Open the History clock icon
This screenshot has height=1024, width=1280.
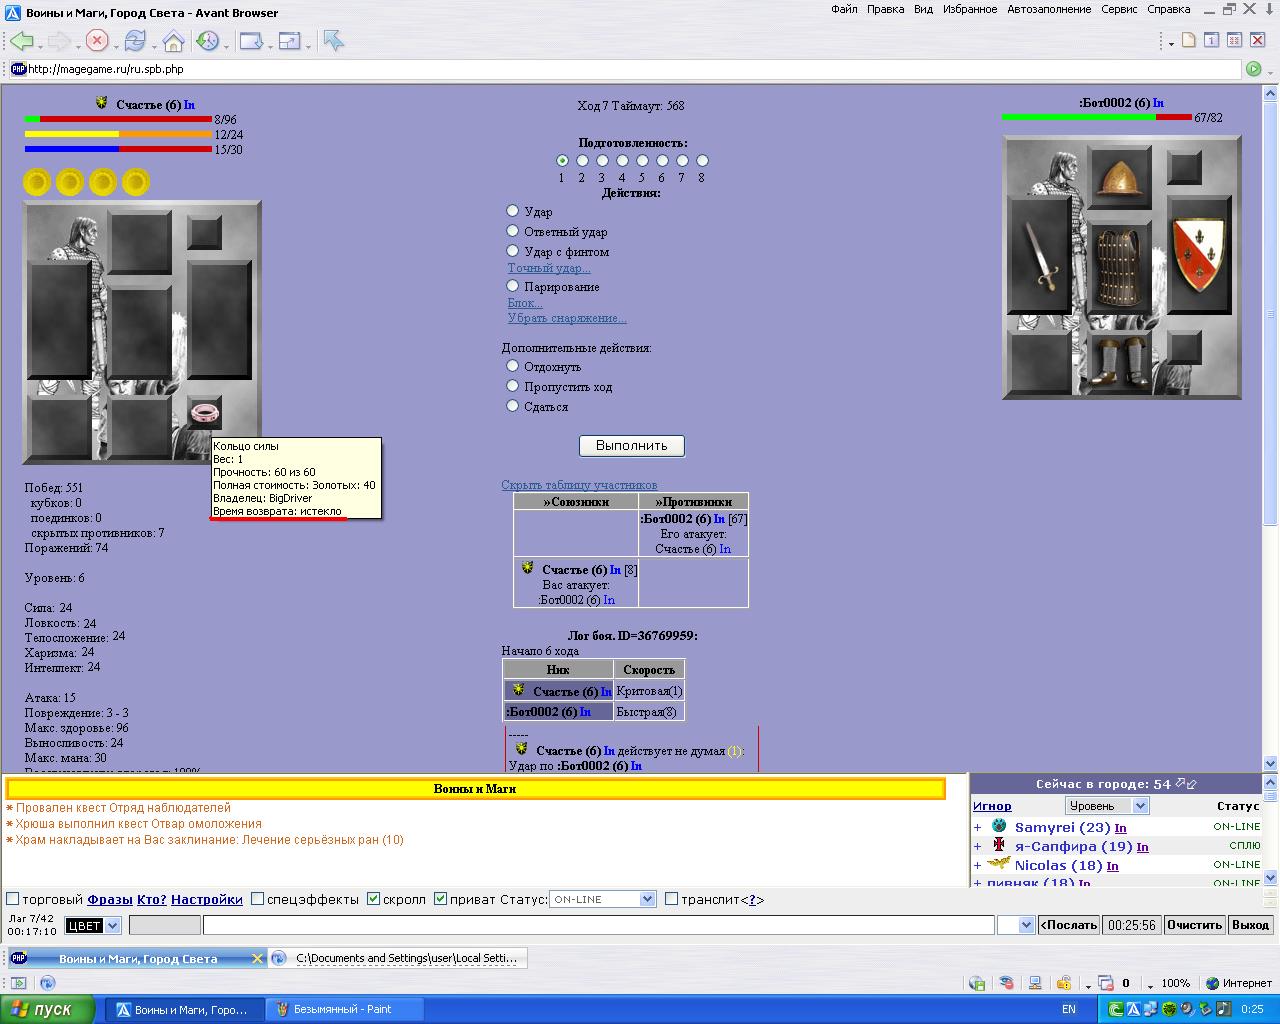coord(207,41)
